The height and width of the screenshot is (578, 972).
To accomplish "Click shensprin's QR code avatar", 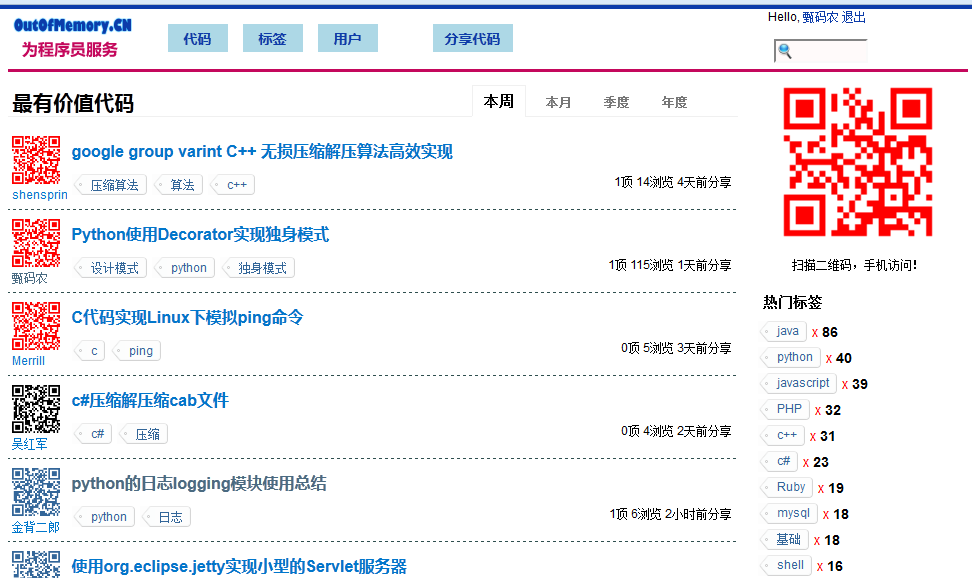I will coord(37,160).
